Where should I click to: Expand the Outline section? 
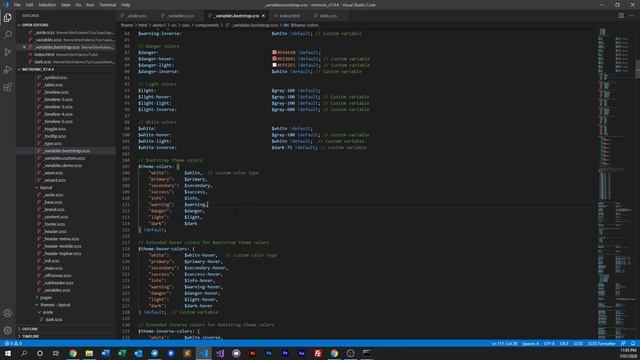(30, 329)
